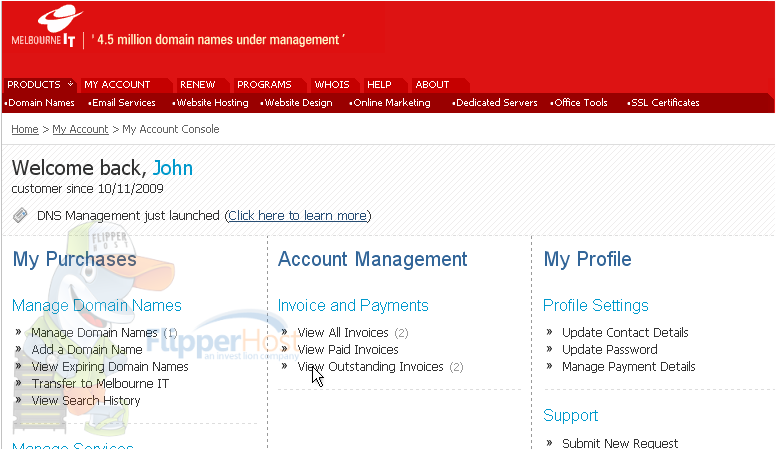Click the Account Management heading
This screenshot has height=450, width=776.
(x=373, y=259)
